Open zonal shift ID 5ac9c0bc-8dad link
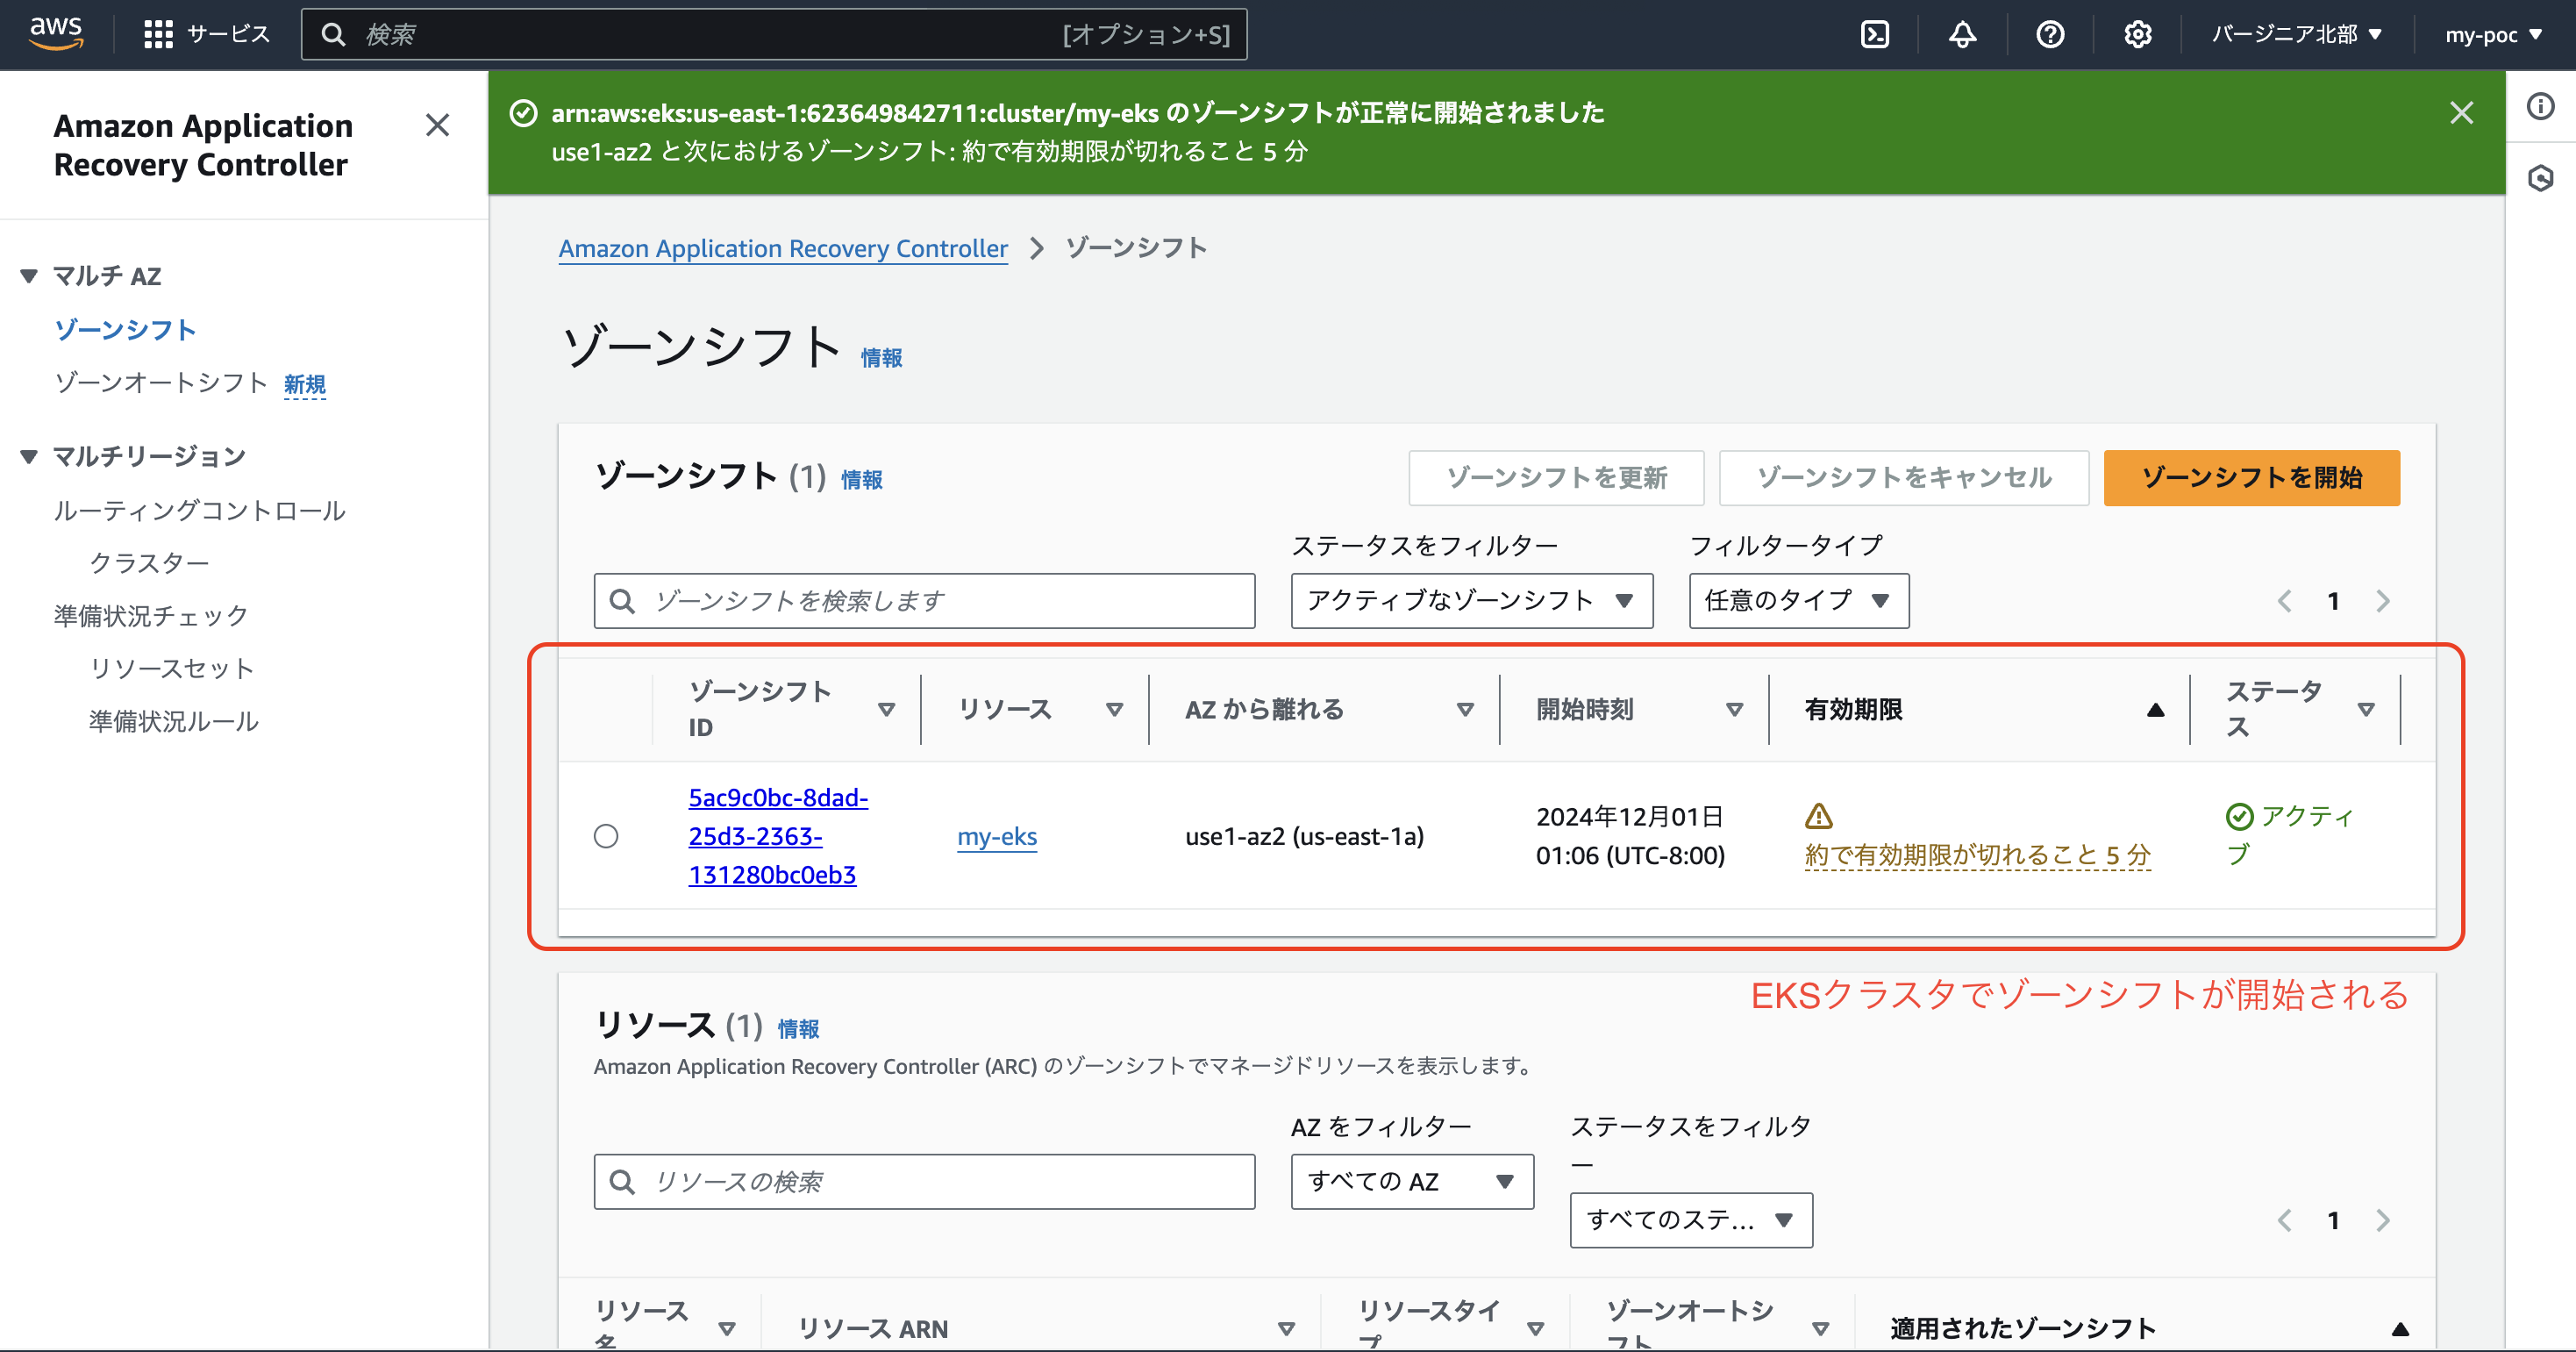This screenshot has width=2576, height=1352. (x=778, y=836)
